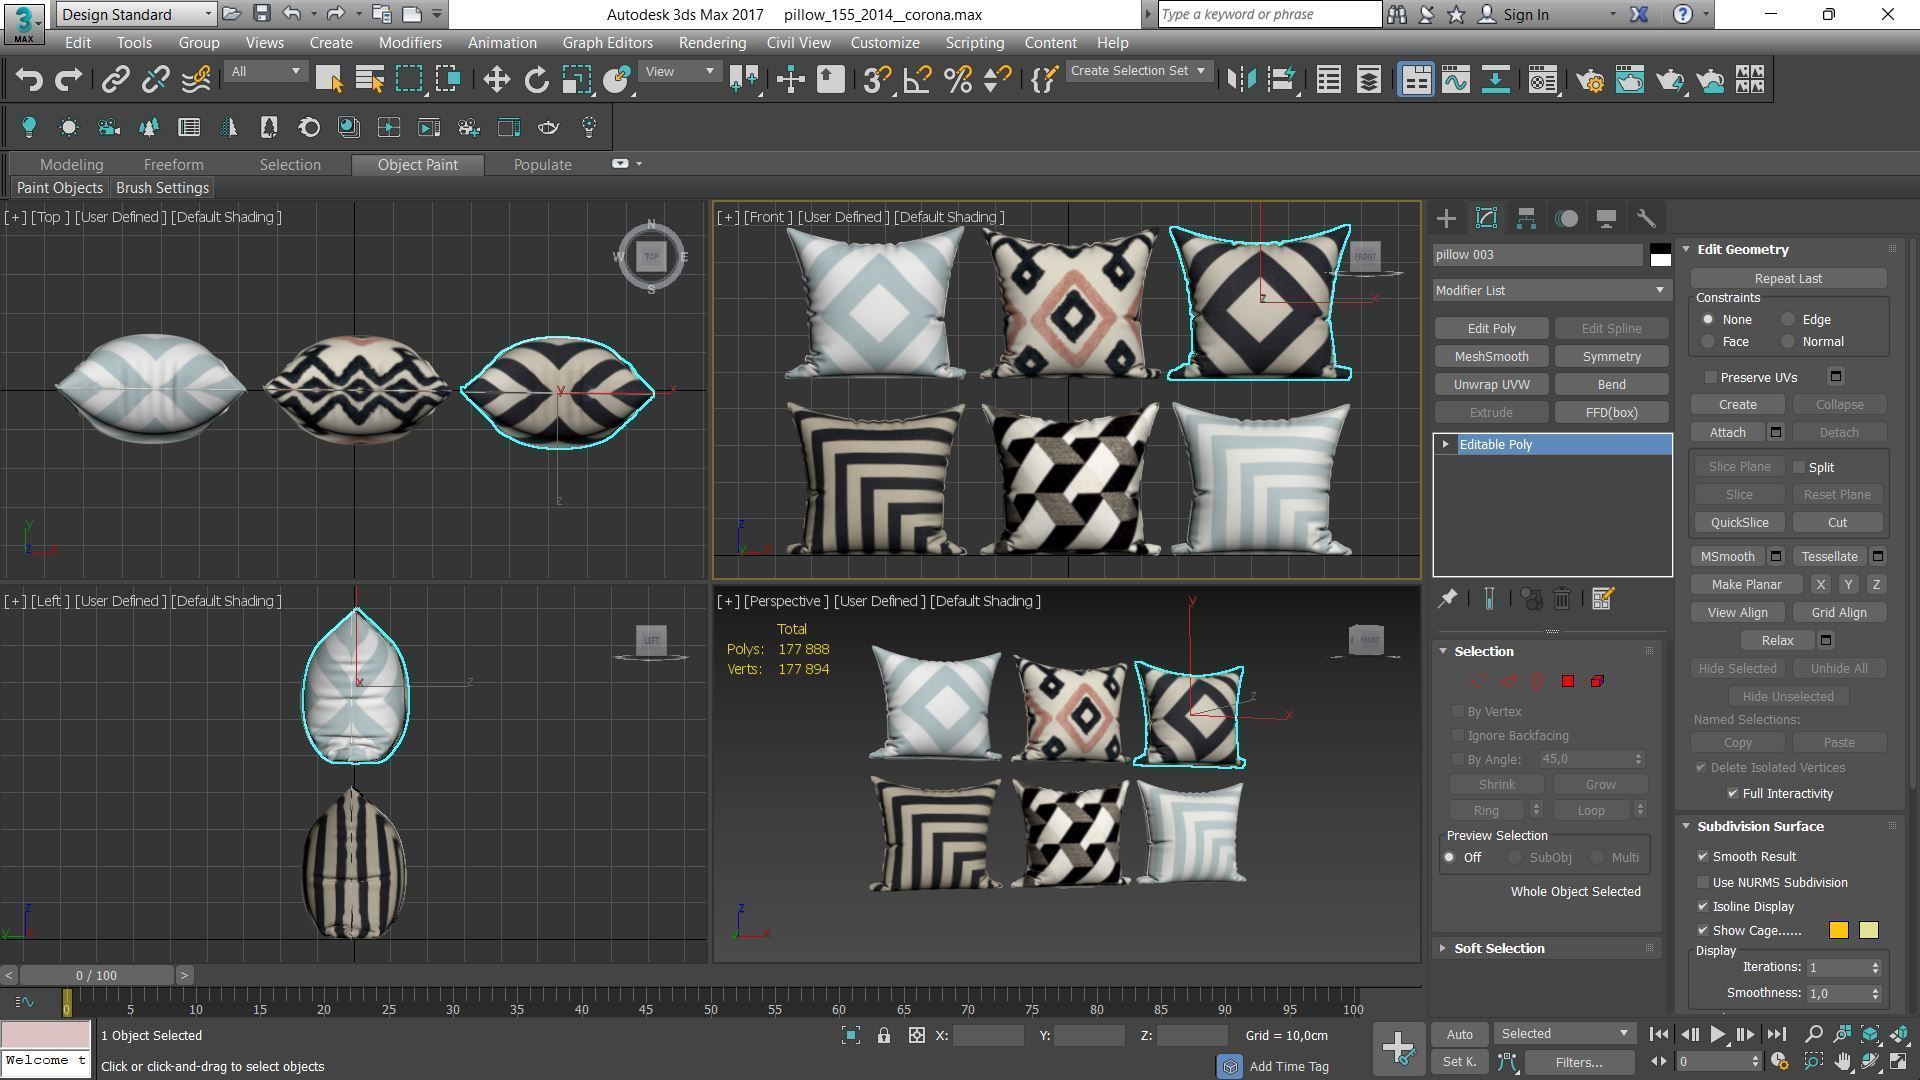Click the Unwrap UVW button
The height and width of the screenshot is (1080, 1920).
tap(1491, 385)
